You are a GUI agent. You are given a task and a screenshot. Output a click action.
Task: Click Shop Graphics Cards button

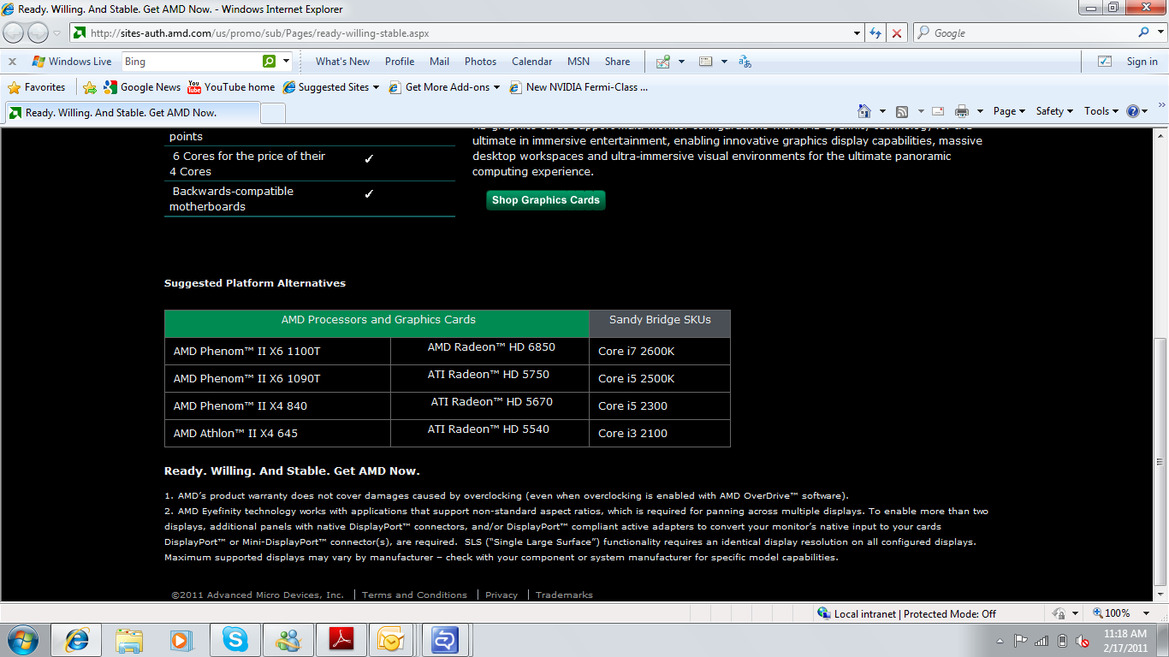pyautogui.click(x=546, y=200)
